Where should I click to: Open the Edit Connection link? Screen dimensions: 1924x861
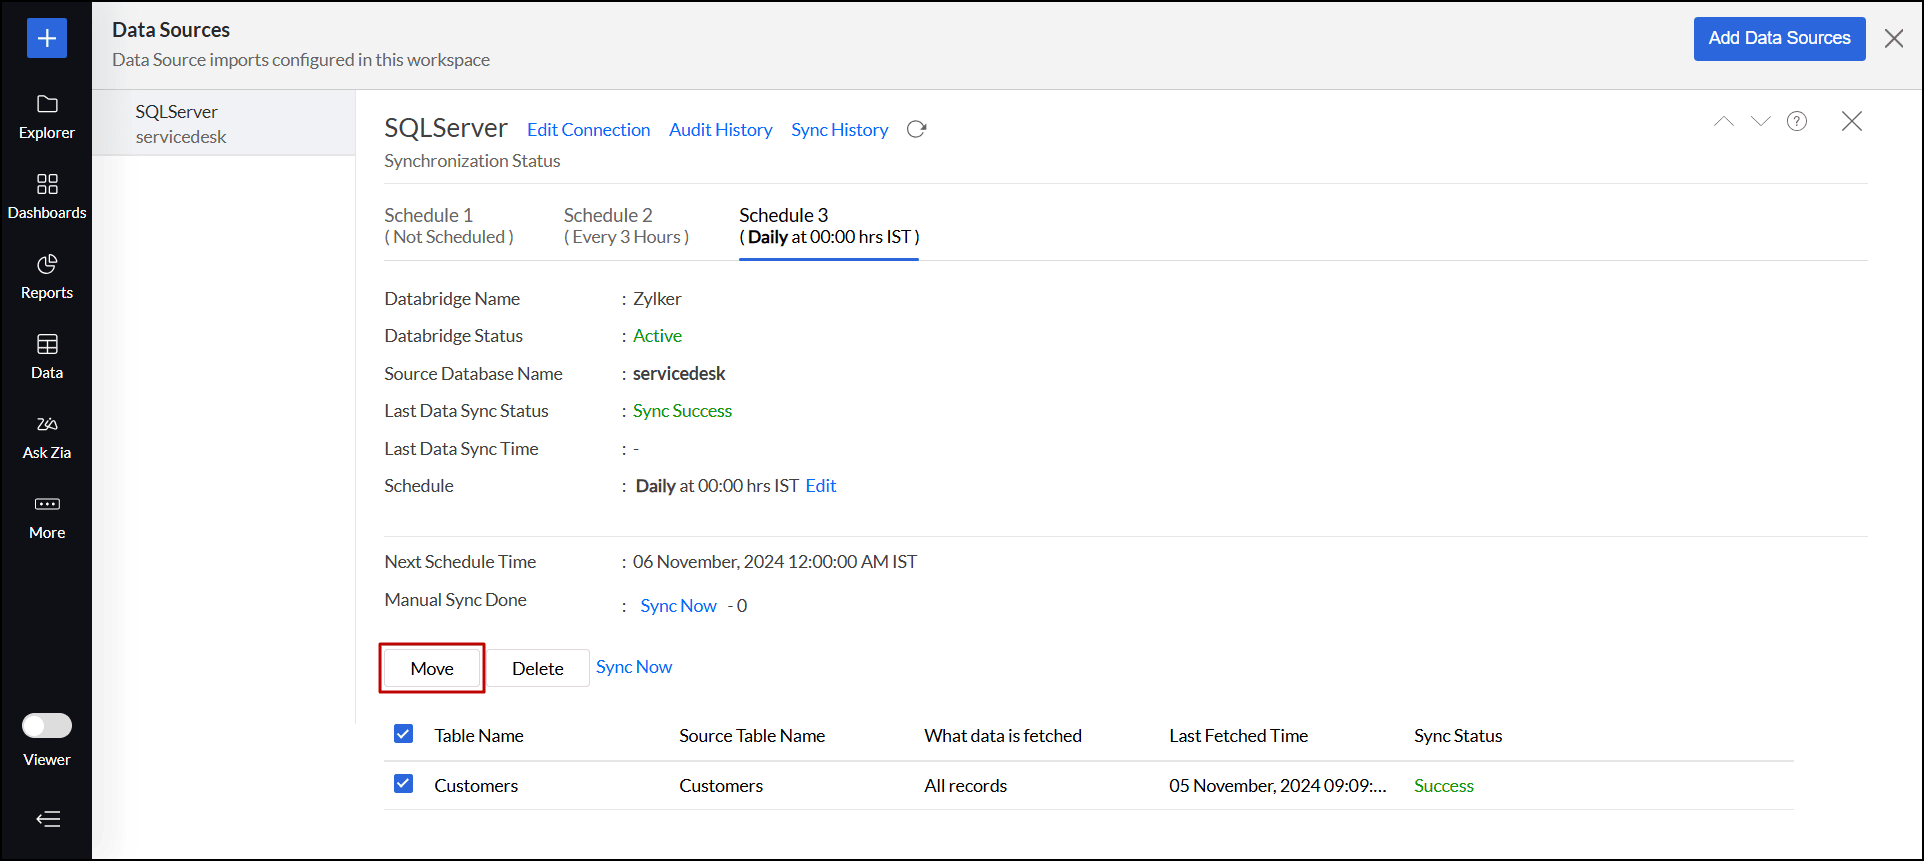(x=588, y=130)
